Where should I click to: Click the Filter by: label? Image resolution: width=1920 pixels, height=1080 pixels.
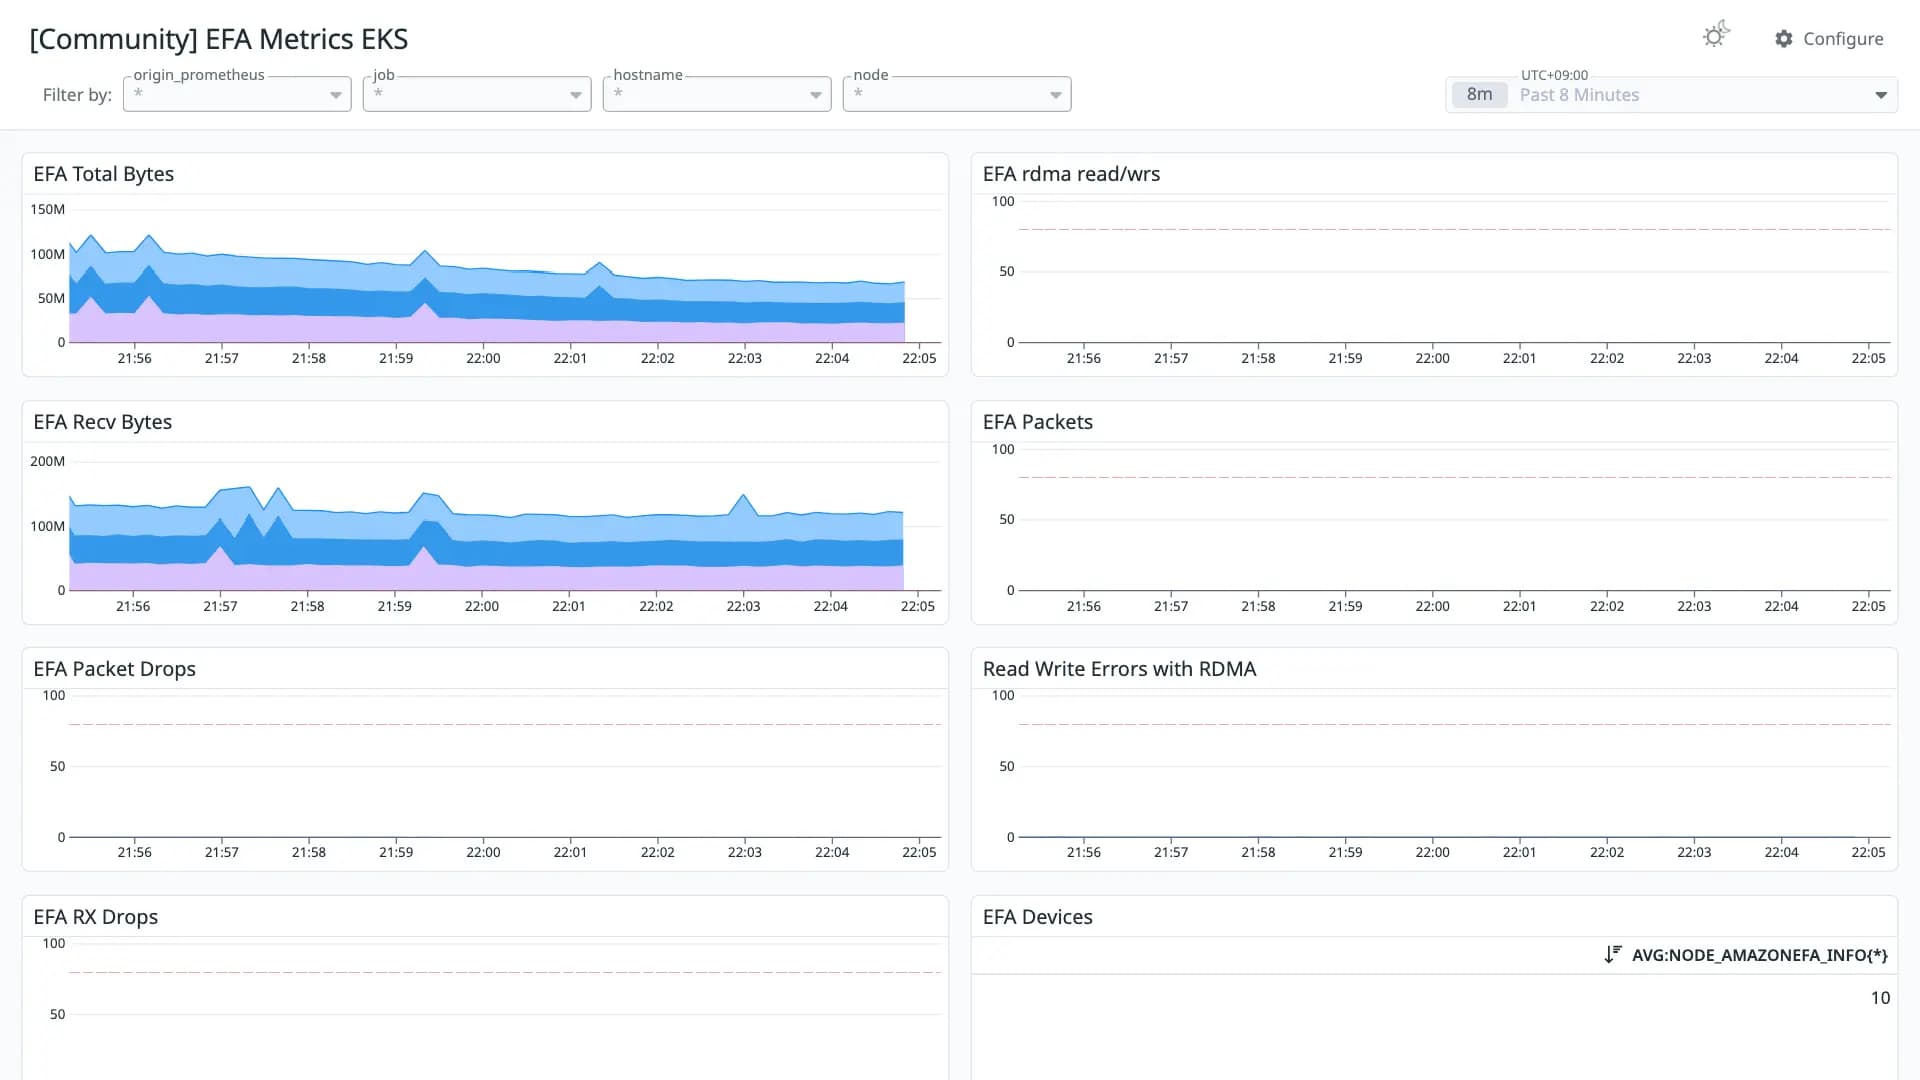77,95
